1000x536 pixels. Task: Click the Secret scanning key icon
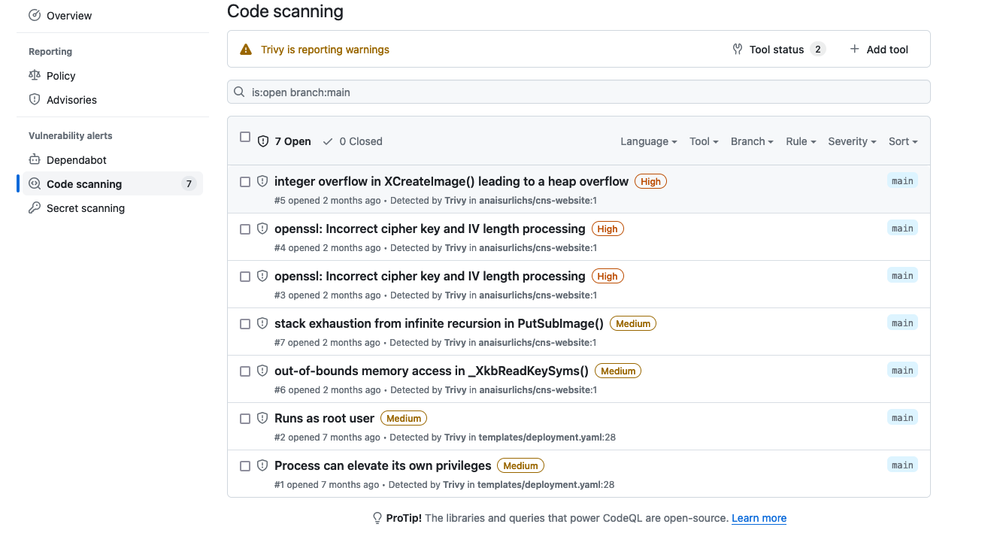tap(35, 208)
